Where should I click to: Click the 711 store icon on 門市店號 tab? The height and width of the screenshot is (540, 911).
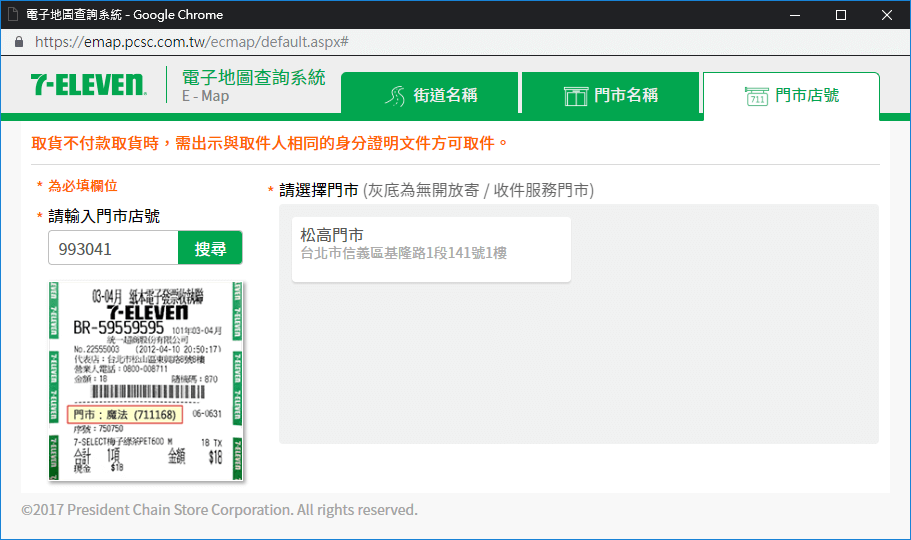(x=756, y=96)
